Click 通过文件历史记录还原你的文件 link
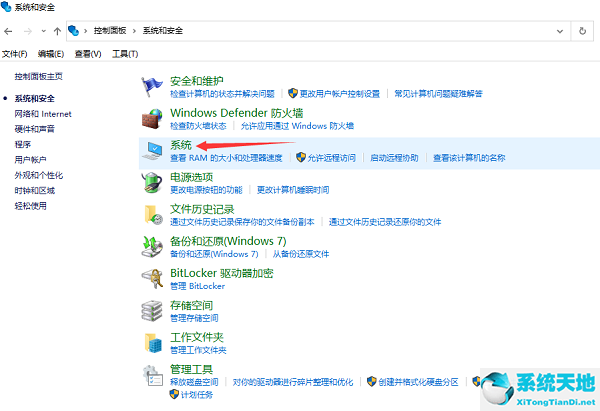 tap(385, 222)
